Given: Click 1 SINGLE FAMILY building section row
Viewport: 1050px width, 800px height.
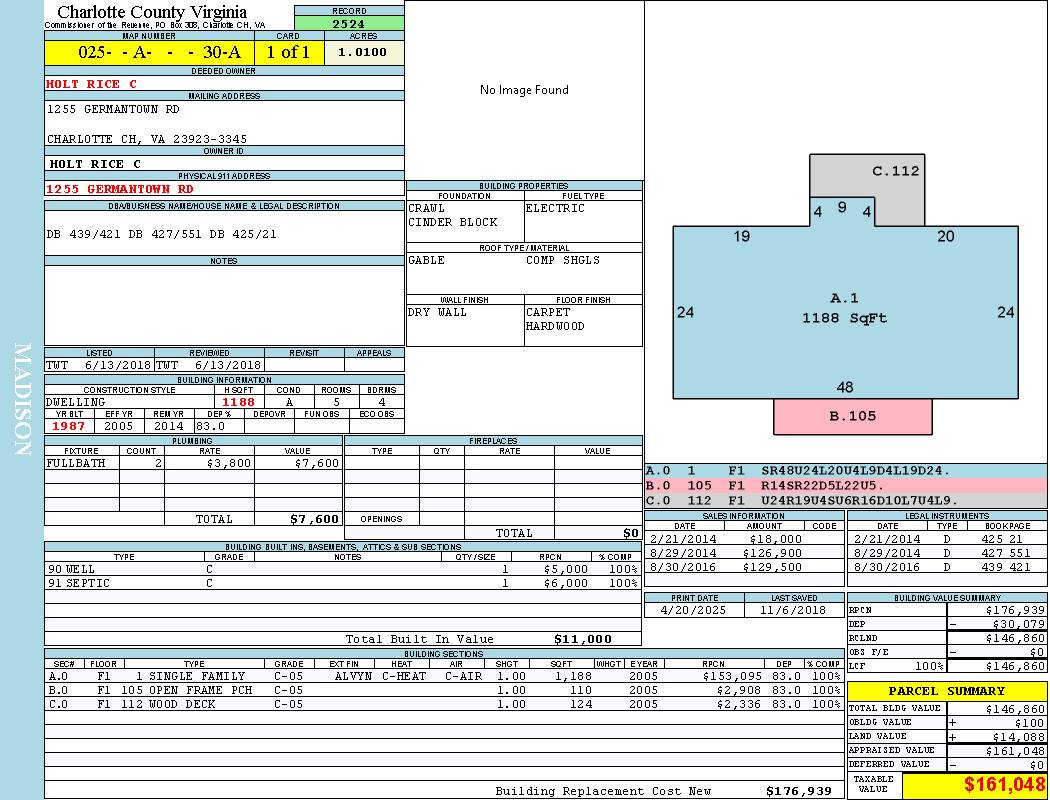Looking at the screenshot, I should [x=444, y=676].
